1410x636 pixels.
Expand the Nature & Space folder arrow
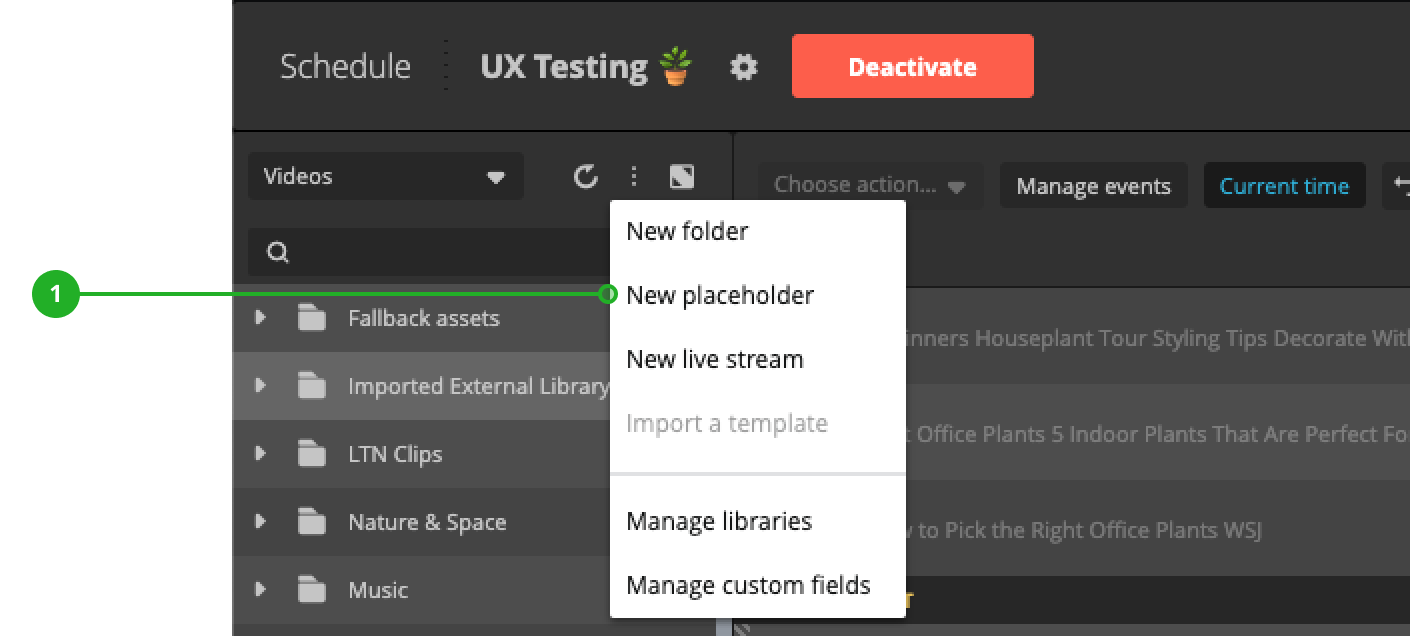[261, 522]
